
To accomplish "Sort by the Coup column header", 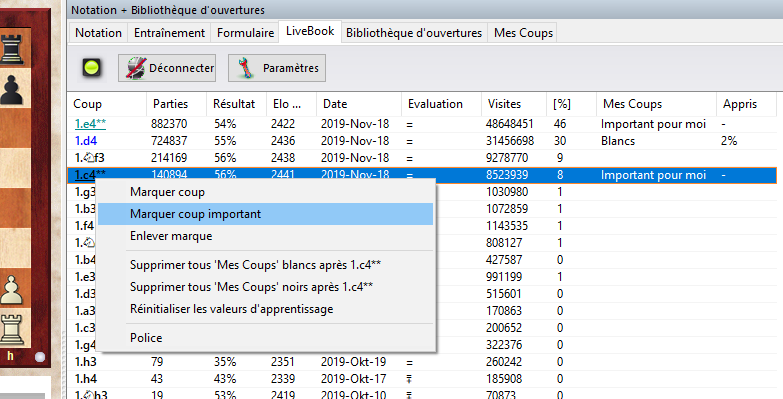I will [x=107, y=104].
